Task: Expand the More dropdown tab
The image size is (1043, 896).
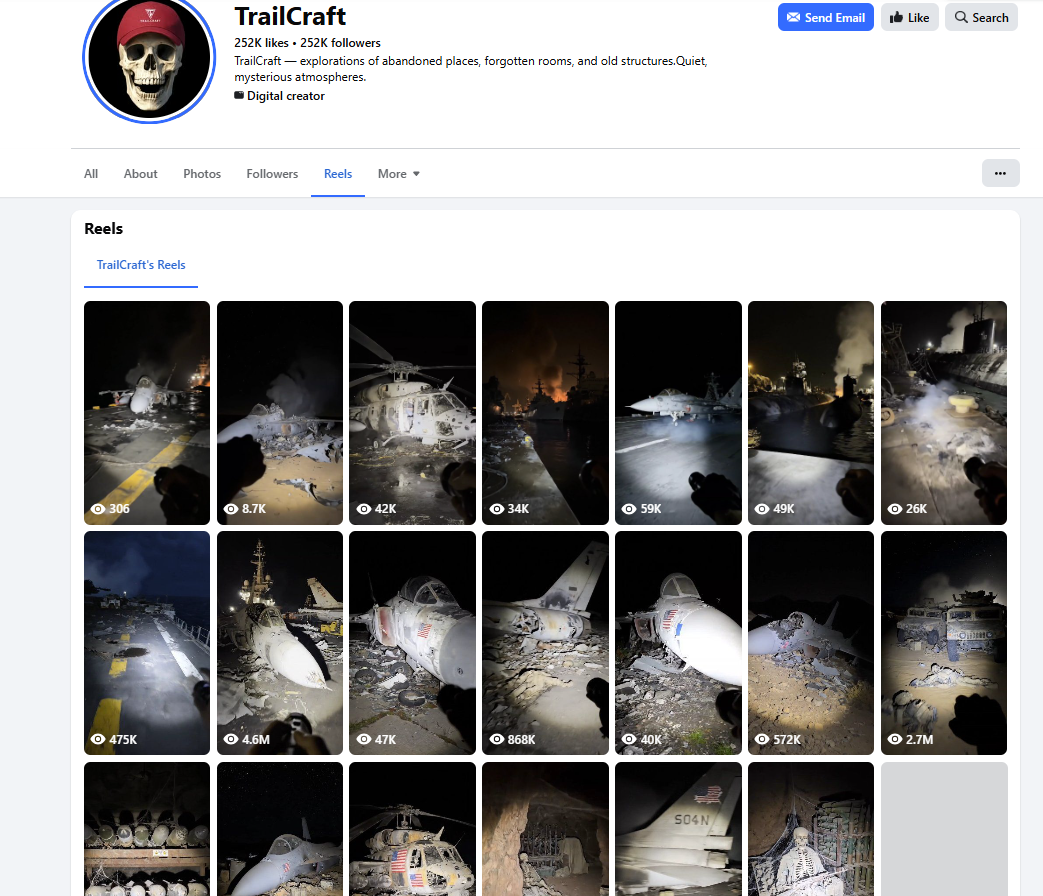Action: tap(398, 174)
